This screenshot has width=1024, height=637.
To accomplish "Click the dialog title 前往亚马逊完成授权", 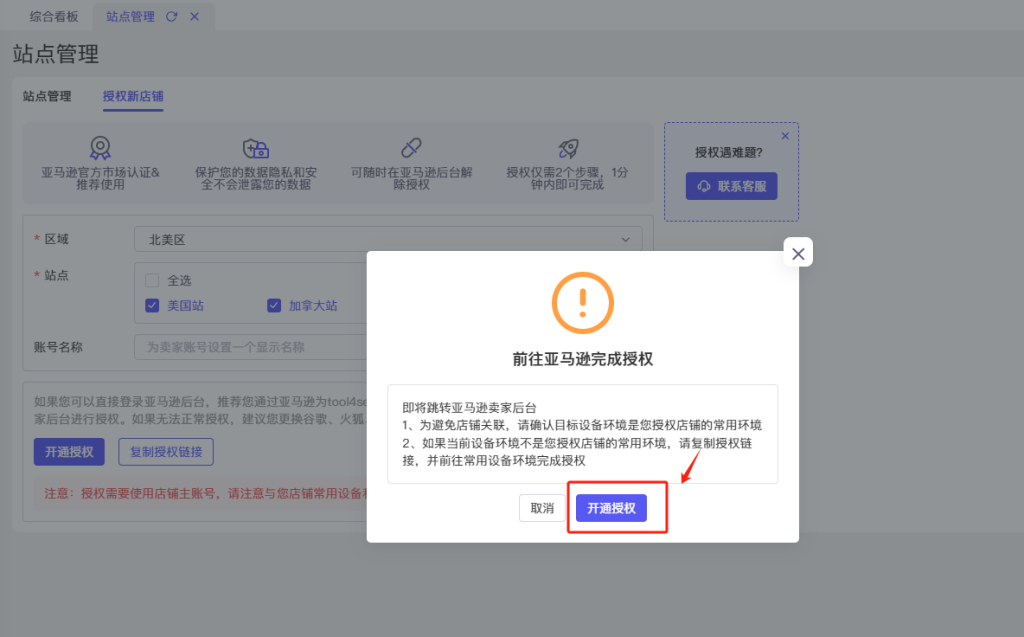I will point(583,359).
